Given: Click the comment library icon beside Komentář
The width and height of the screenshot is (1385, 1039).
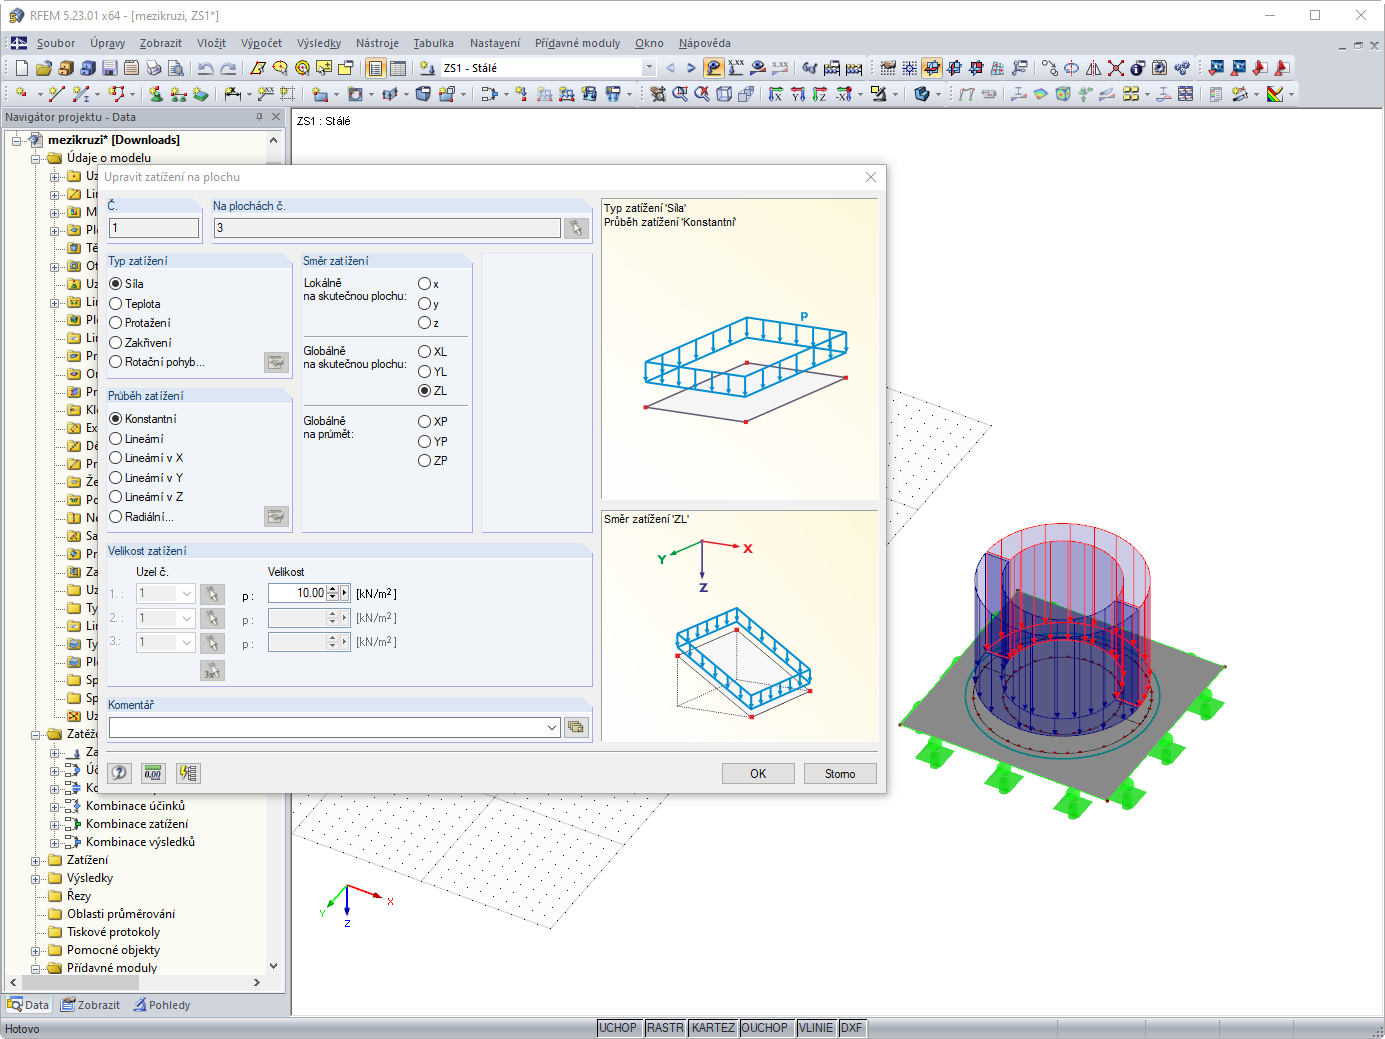Looking at the screenshot, I should pos(576,727).
